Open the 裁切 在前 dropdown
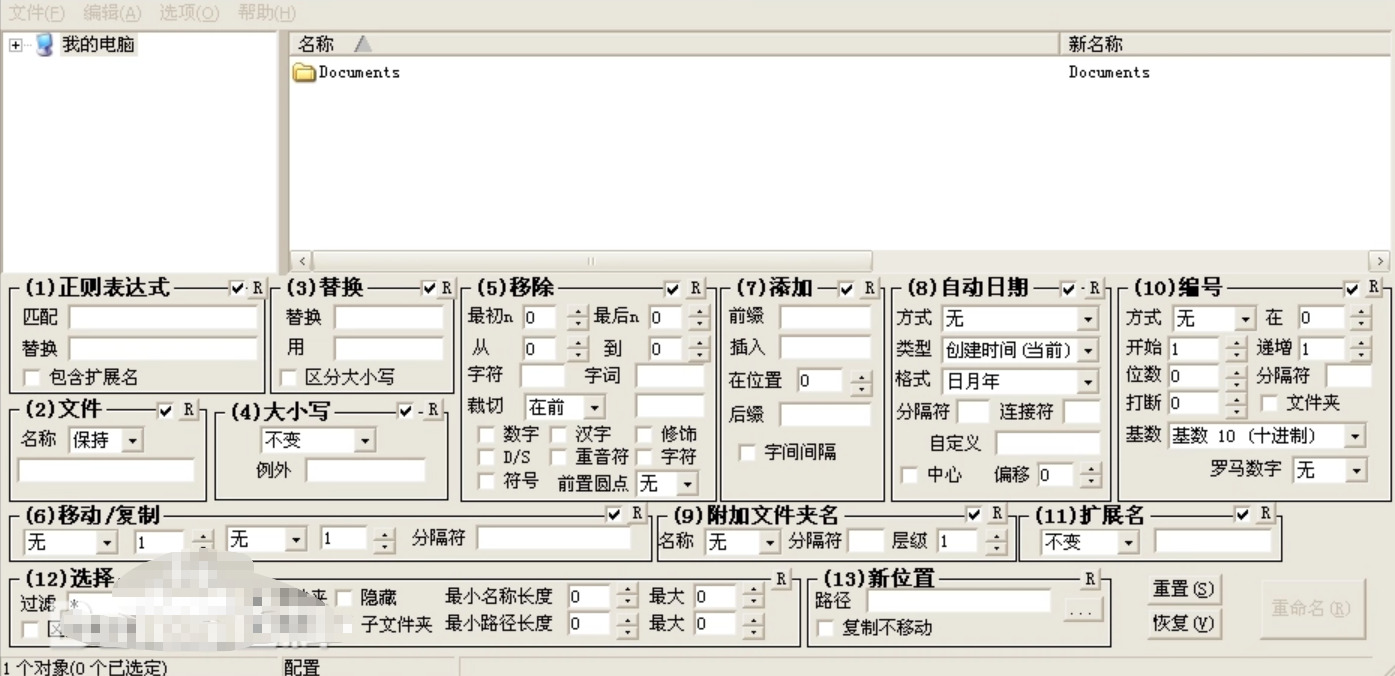1395x676 pixels. pos(594,407)
